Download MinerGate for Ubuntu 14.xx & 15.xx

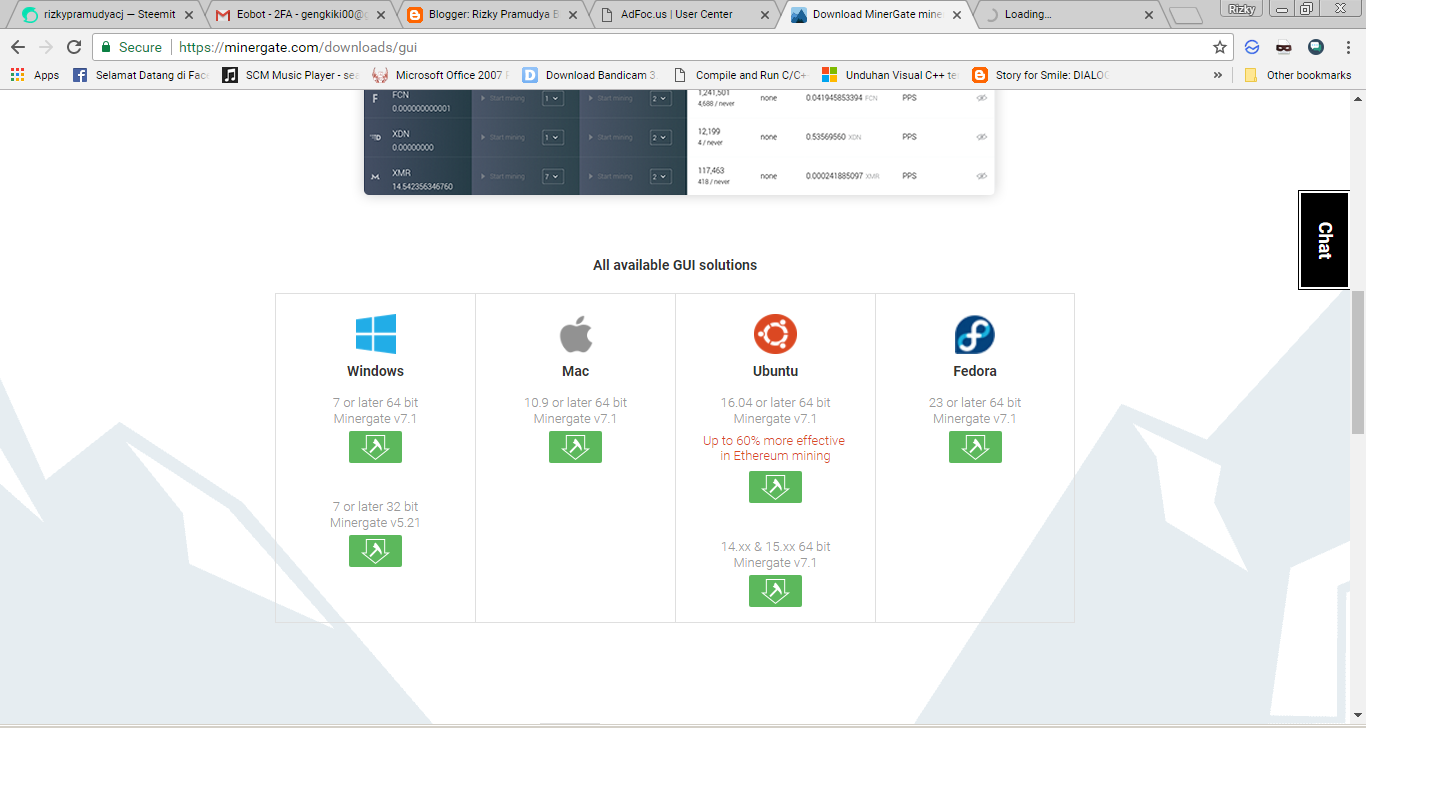pos(775,591)
